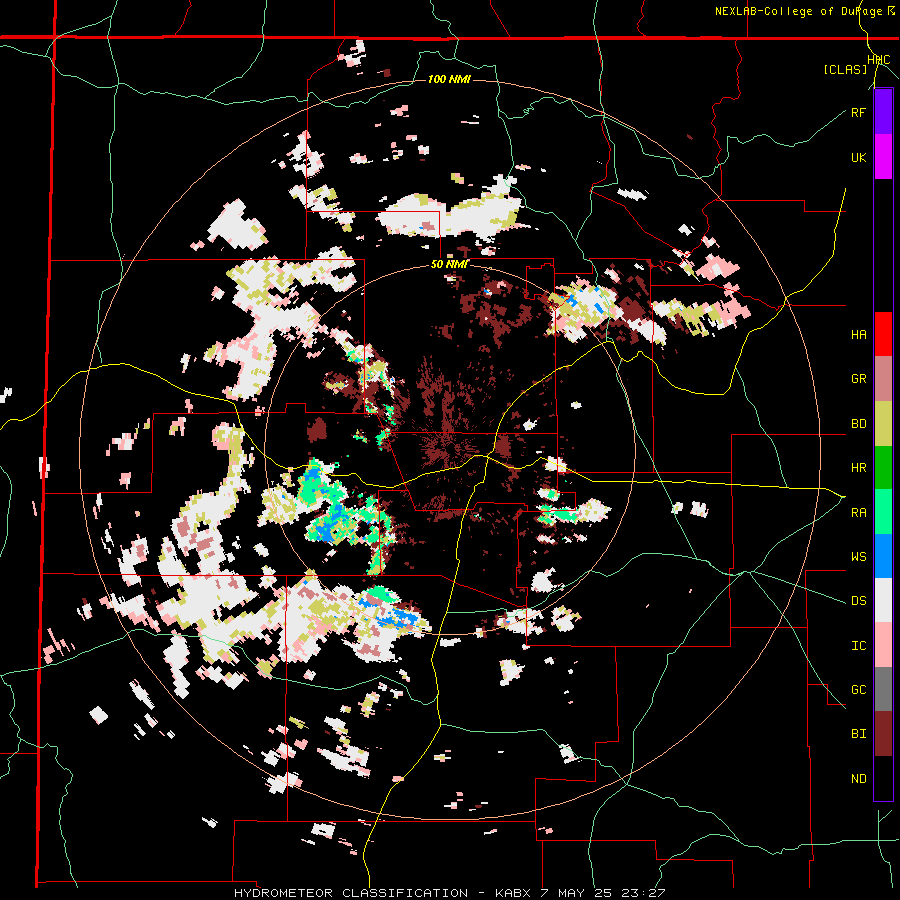The width and height of the screenshot is (900, 900).
Task: Click the DS white legend color block
Action: (x=883, y=600)
